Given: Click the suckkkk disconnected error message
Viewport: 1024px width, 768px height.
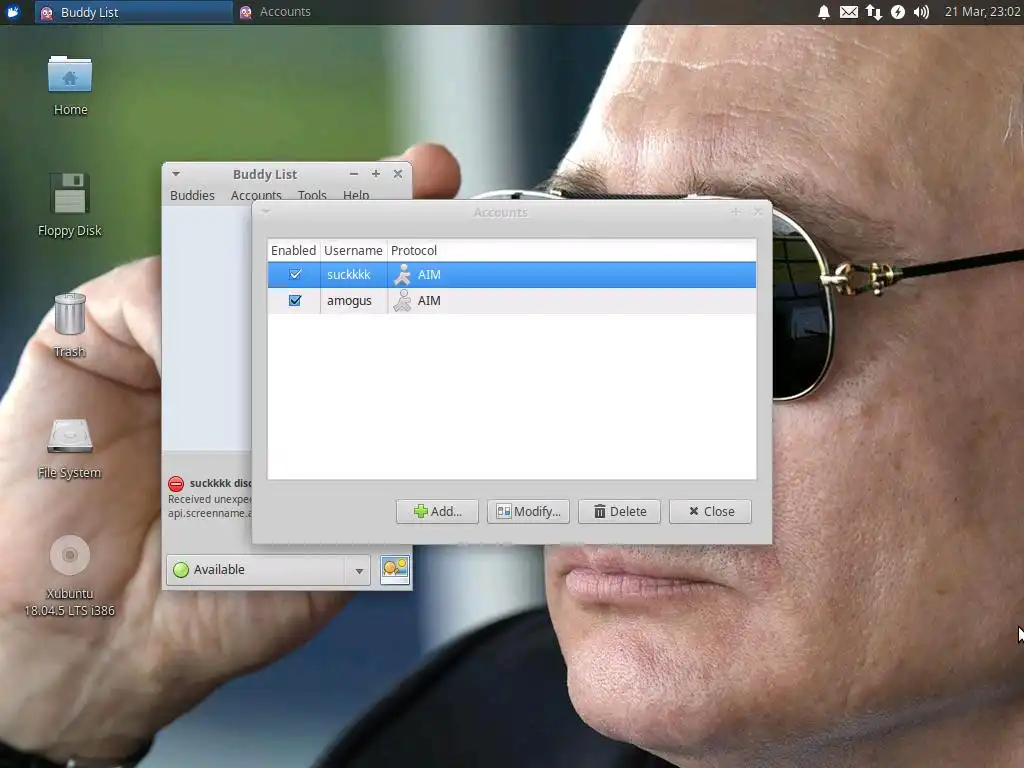Looking at the screenshot, I should pos(210,498).
